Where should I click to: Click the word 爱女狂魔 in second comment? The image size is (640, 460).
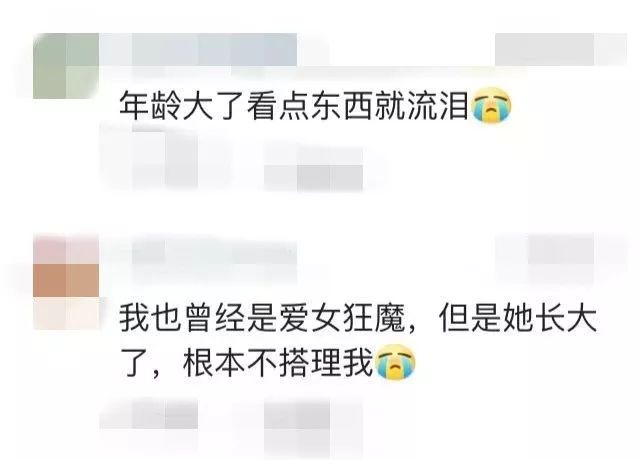342,318
